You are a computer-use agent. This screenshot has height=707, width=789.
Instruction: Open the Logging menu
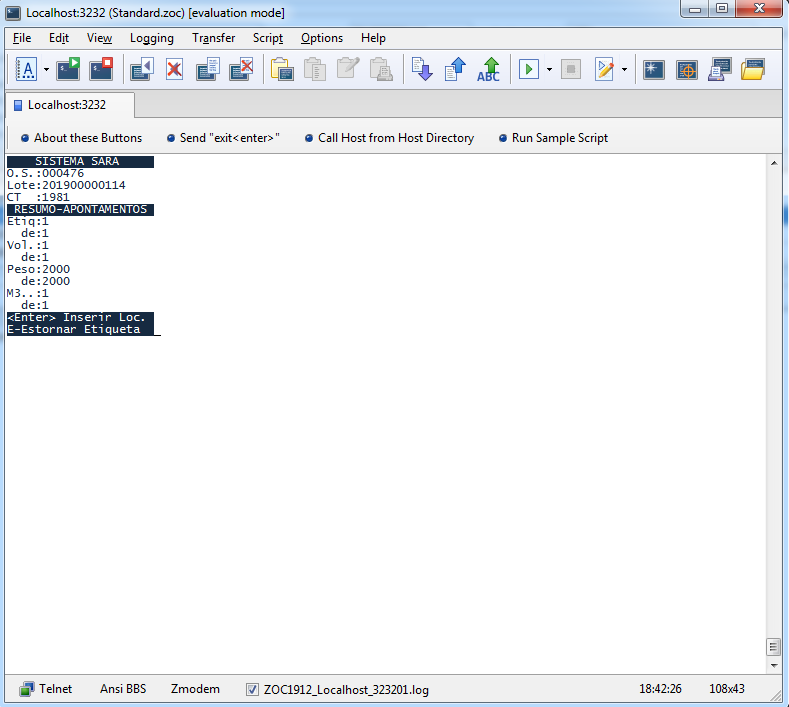coord(151,38)
